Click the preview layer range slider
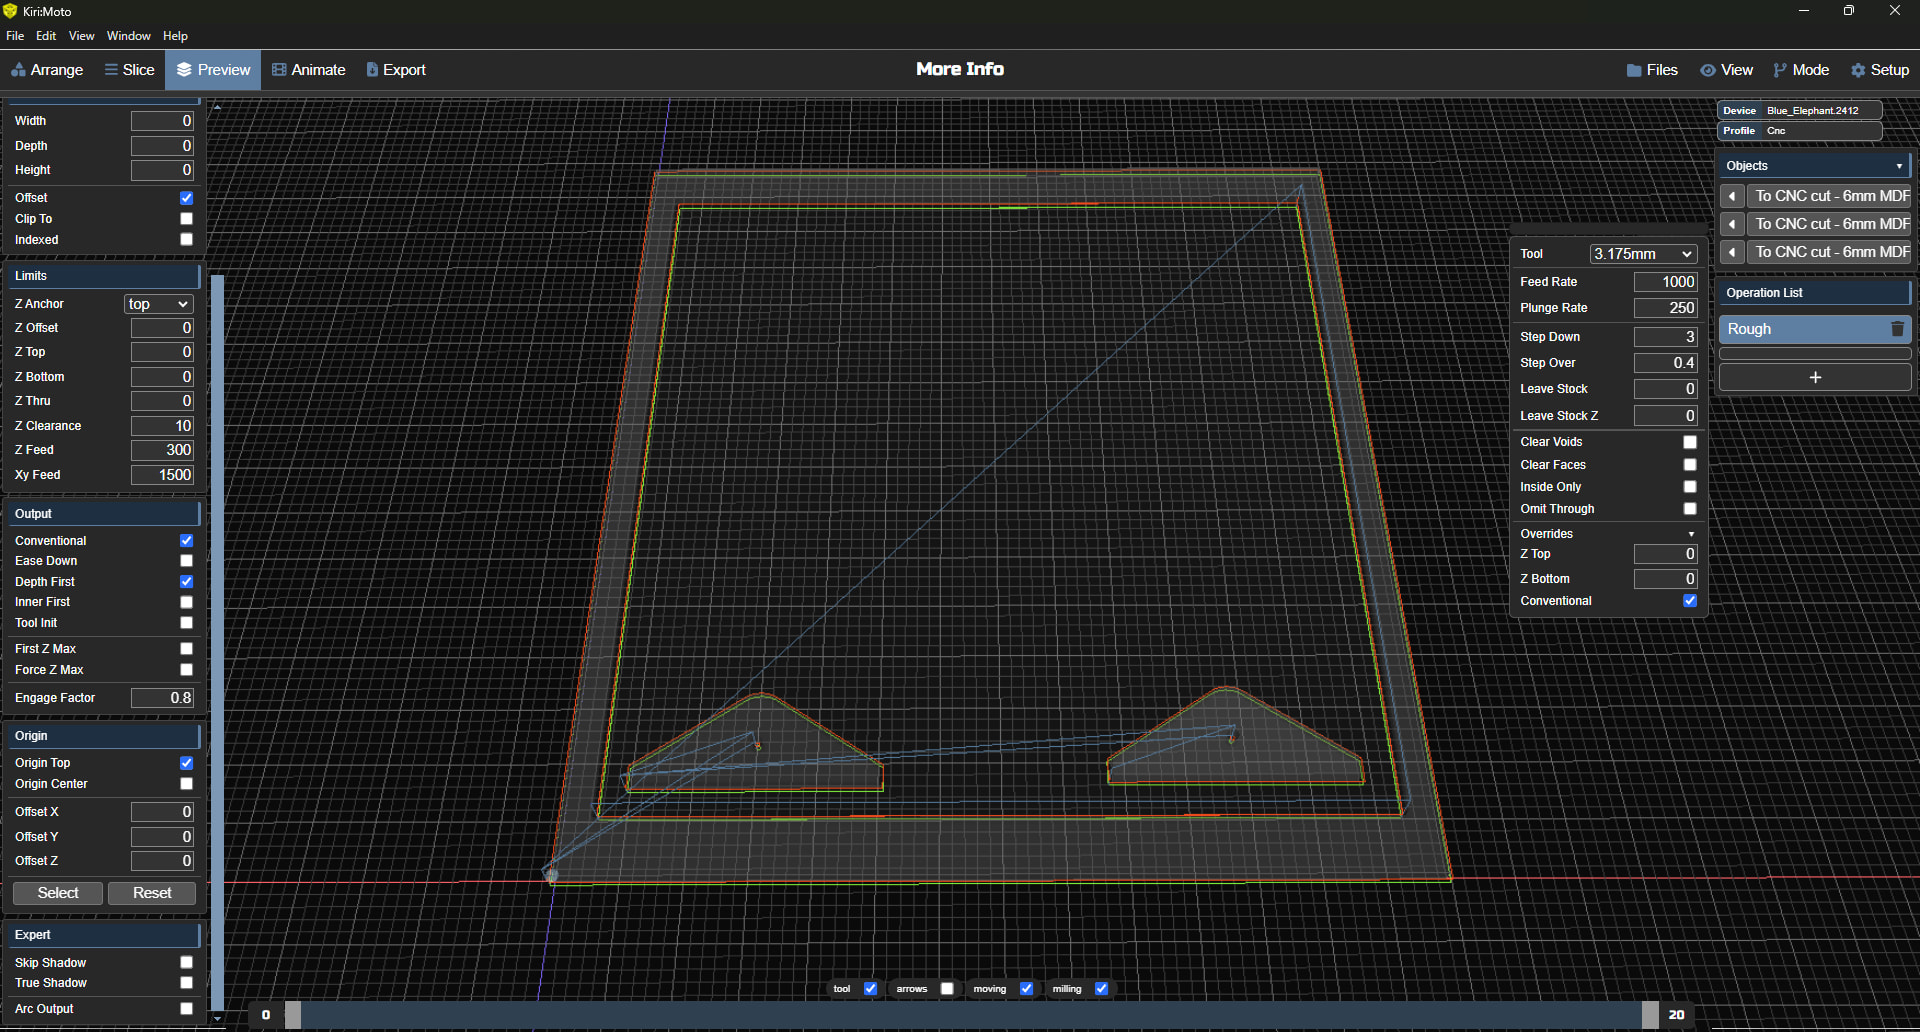The width and height of the screenshot is (1920, 1032). [x=970, y=1015]
